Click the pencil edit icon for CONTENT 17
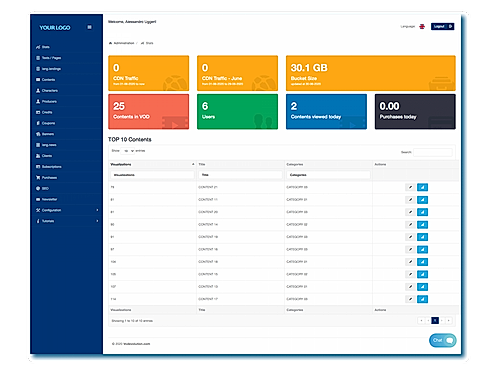Image resolution: width=491 pixels, height=368 pixels. tap(410, 299)
